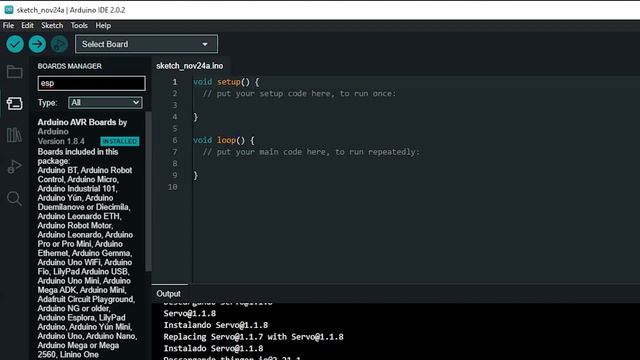
Task: Click the 'put your main code here' comment
Action: click(311, 152)
